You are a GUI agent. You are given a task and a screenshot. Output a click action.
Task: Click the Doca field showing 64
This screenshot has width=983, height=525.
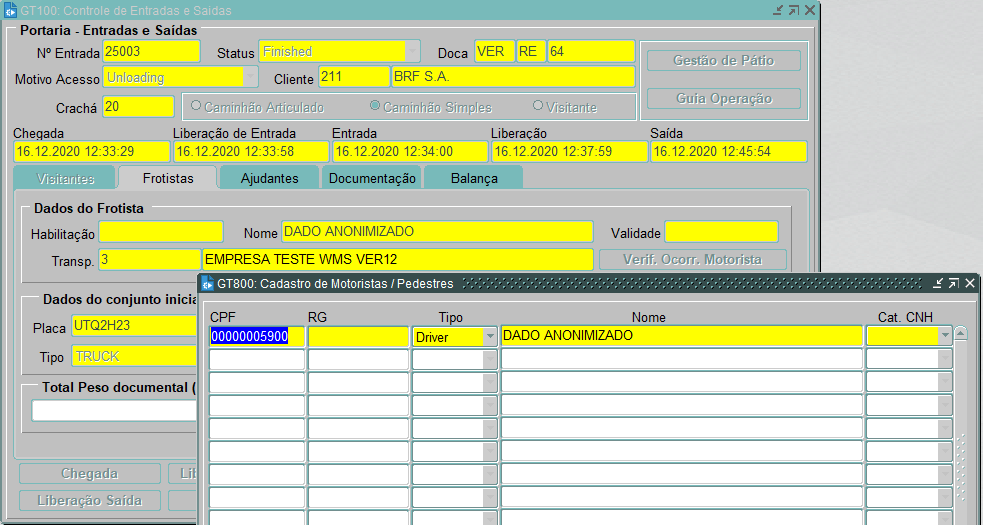591,51
